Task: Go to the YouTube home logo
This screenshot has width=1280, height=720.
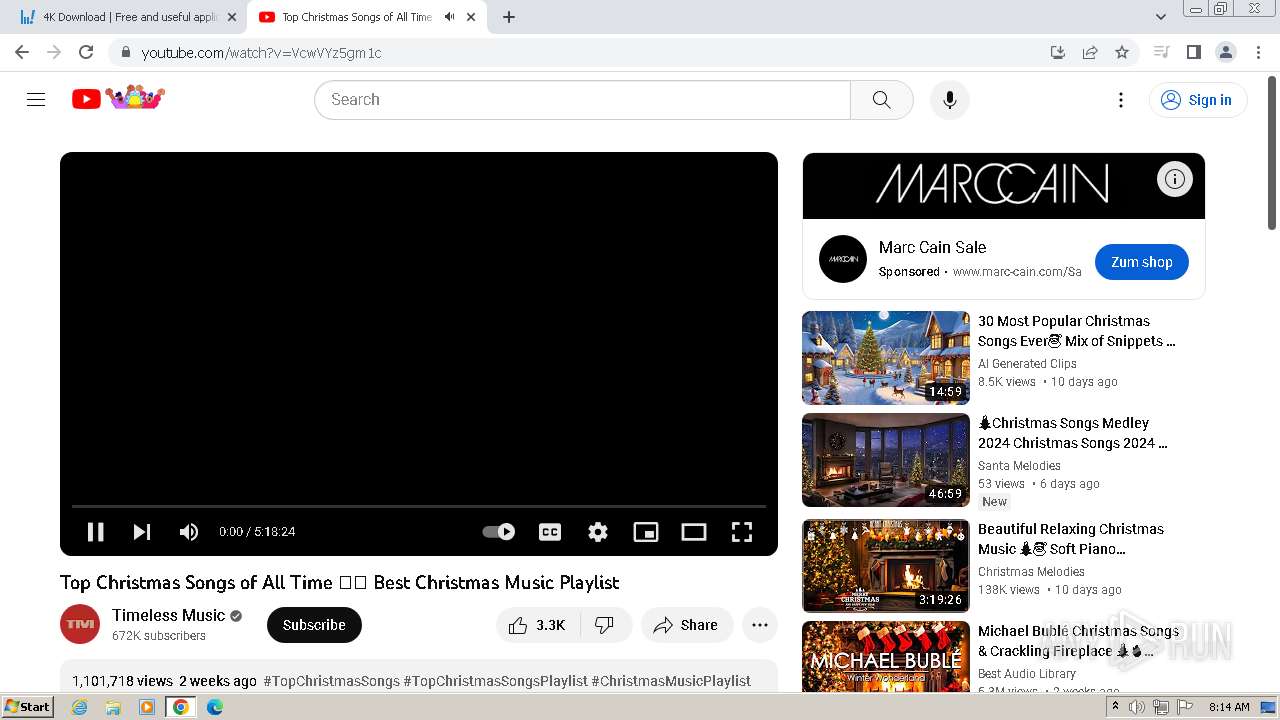Action: click(118, 98)
